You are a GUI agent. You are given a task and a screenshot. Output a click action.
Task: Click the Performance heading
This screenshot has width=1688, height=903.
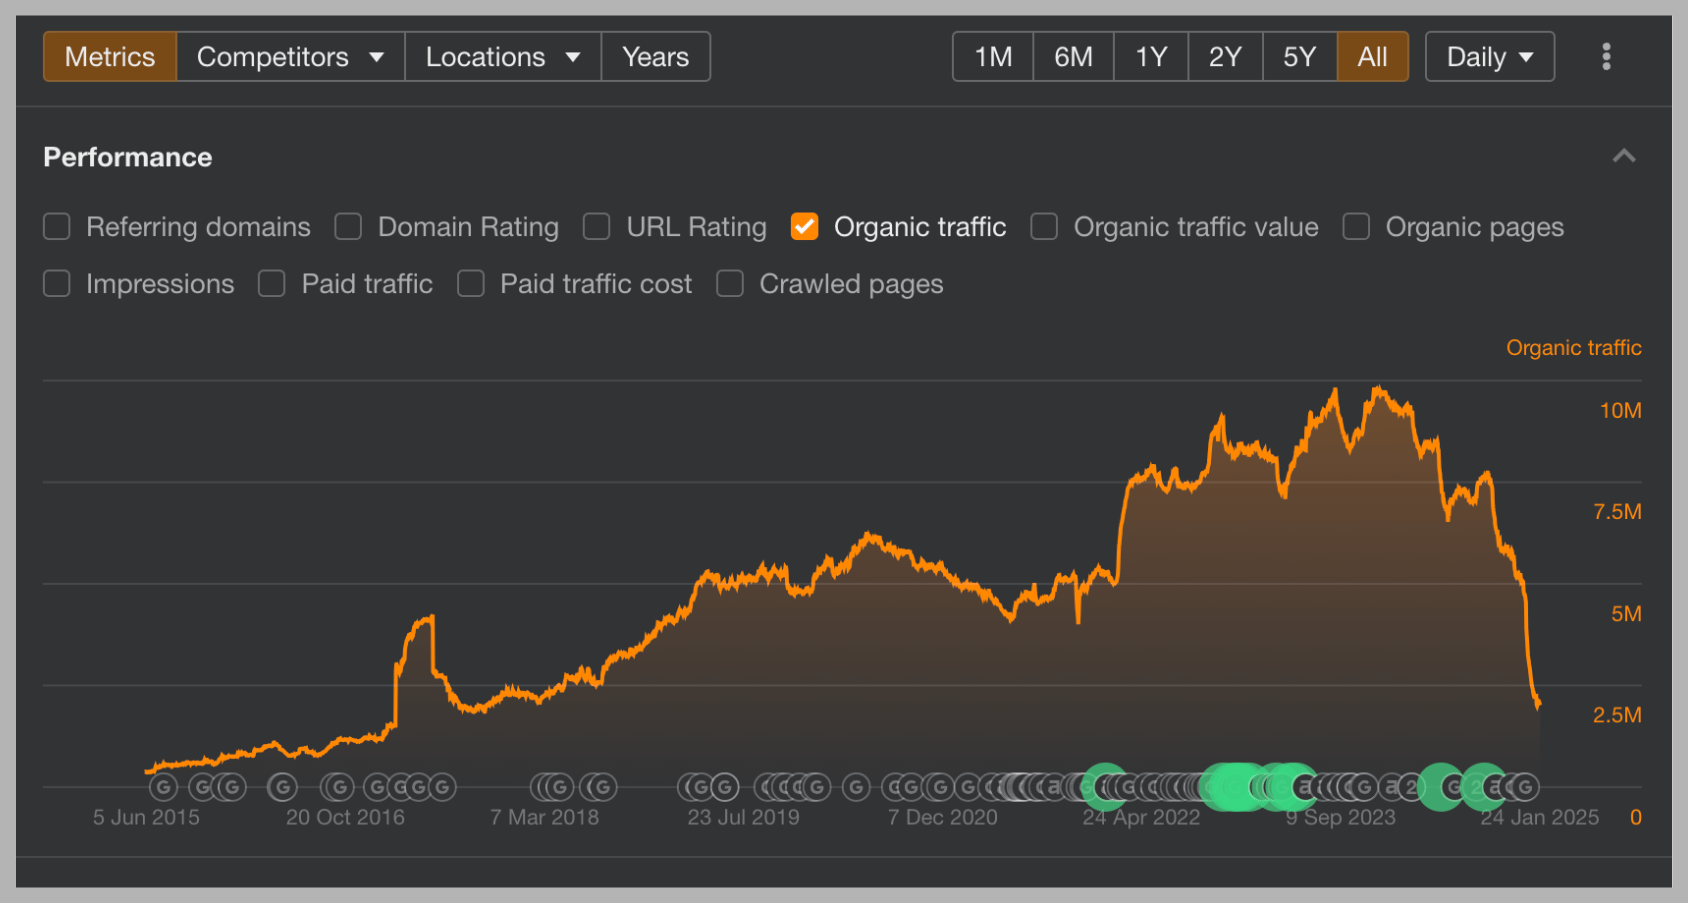[x=128, y=157]
